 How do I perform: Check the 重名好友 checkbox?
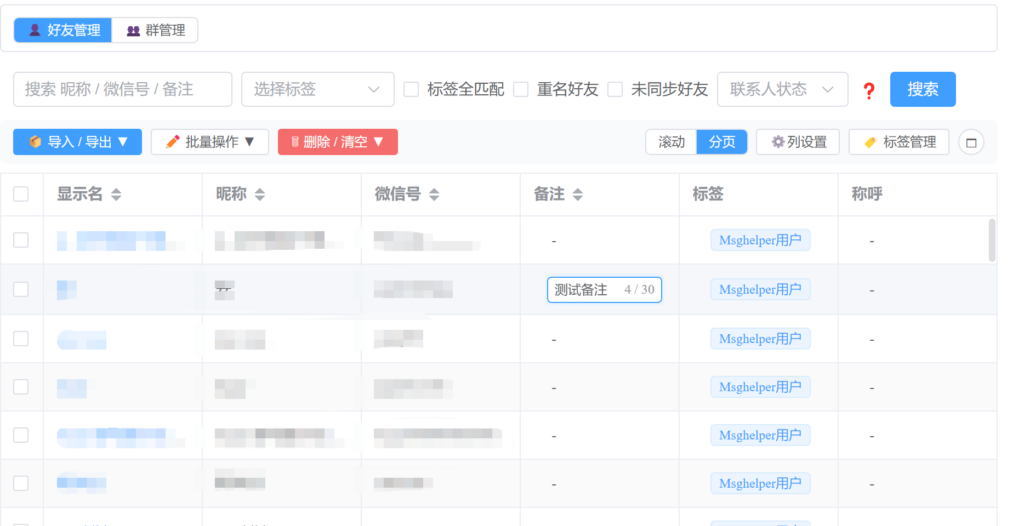(521, 89)
